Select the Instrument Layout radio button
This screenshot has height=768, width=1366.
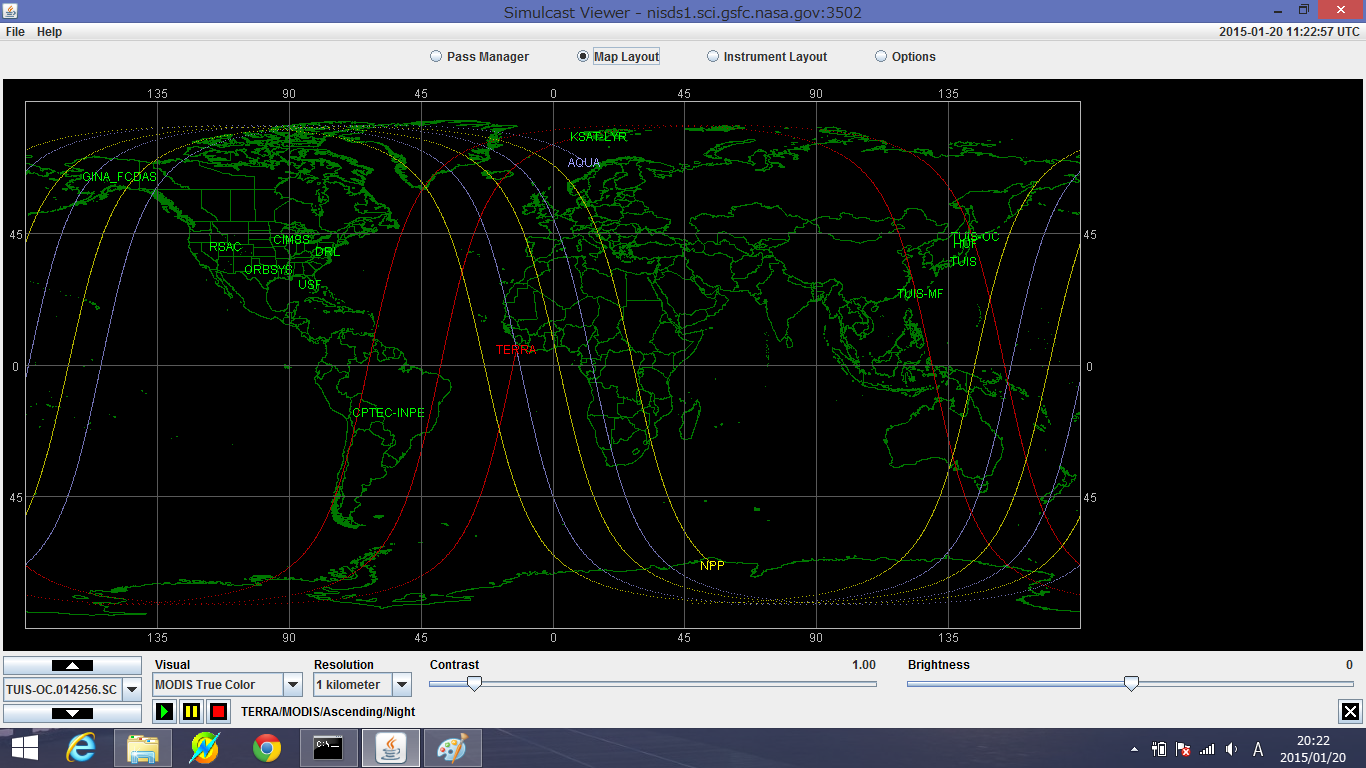(713, 57)
